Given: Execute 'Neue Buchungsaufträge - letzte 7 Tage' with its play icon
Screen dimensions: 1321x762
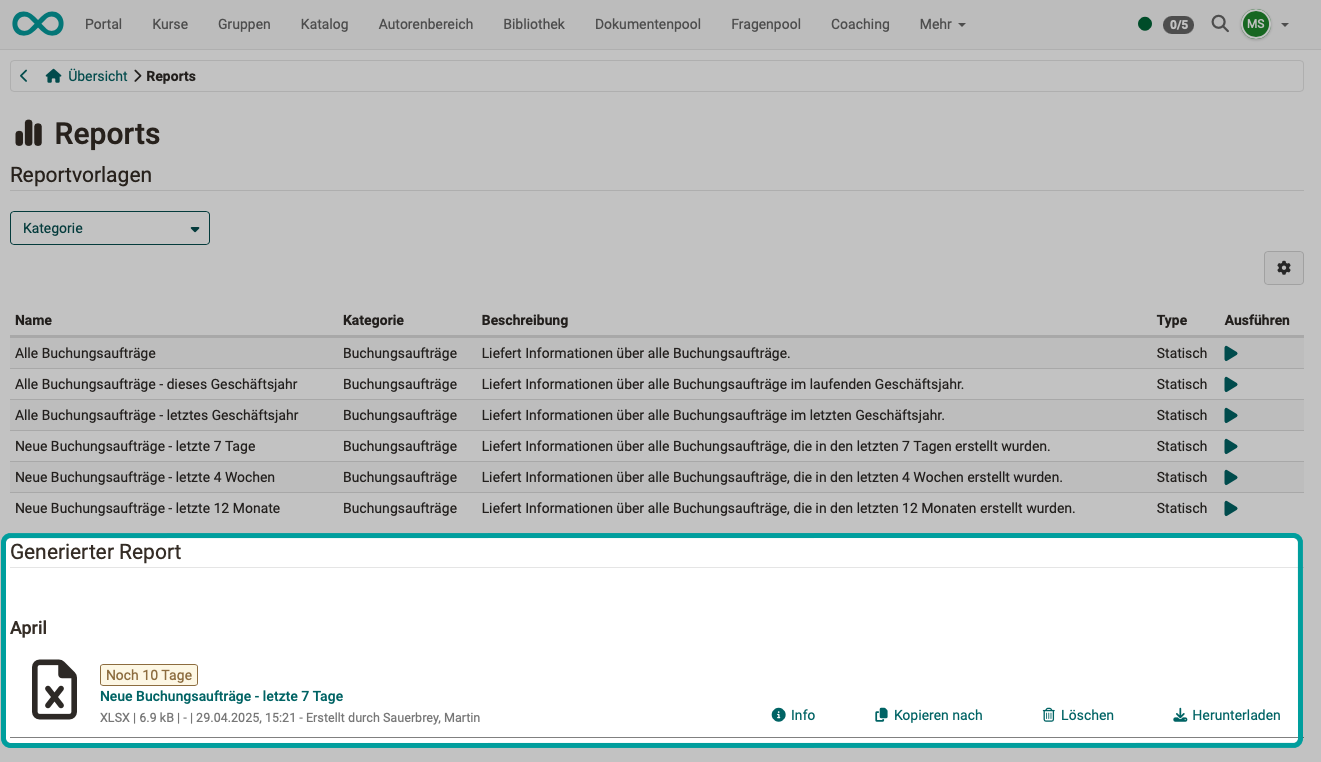Looking at the screenshot, I should pos(1231,446).
